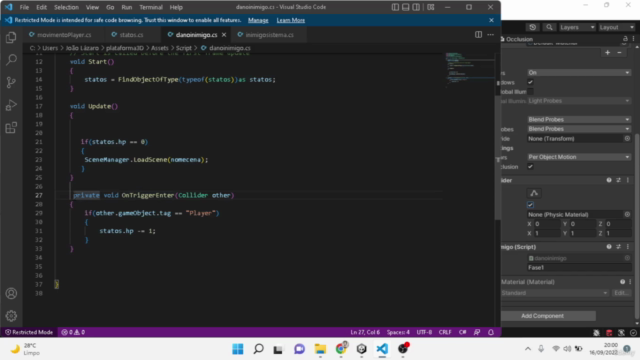
Task: Click the Fase1 input field
Action: [579, 267]
